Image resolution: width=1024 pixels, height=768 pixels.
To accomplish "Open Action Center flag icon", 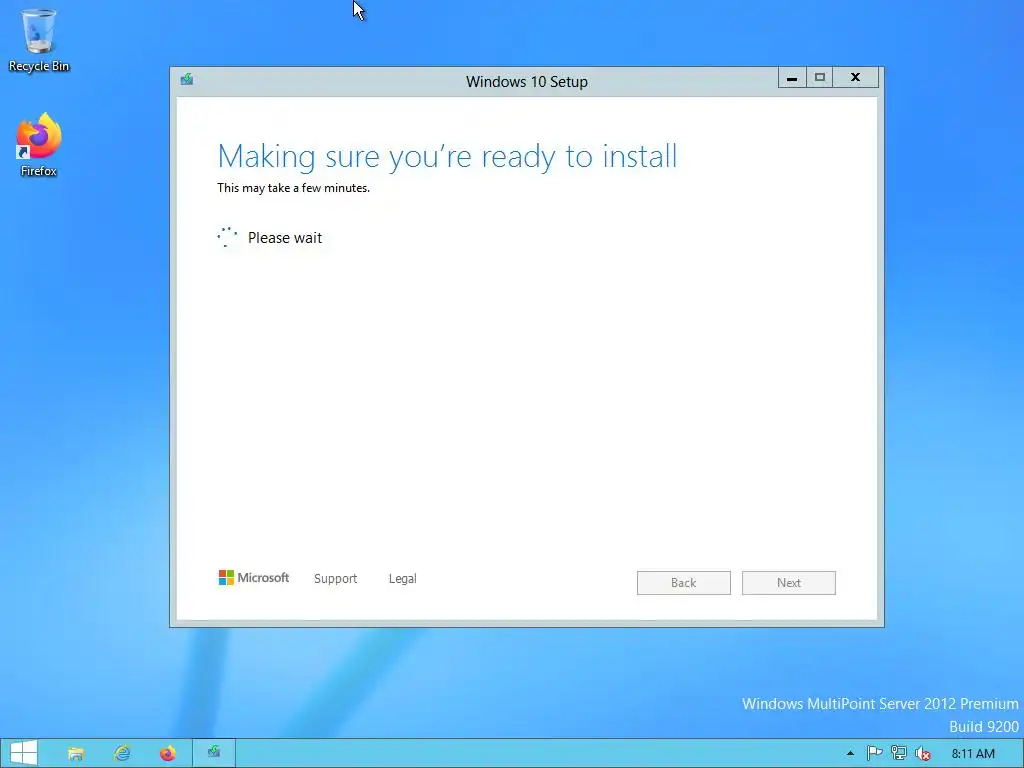I will click(x=874, y=754).
